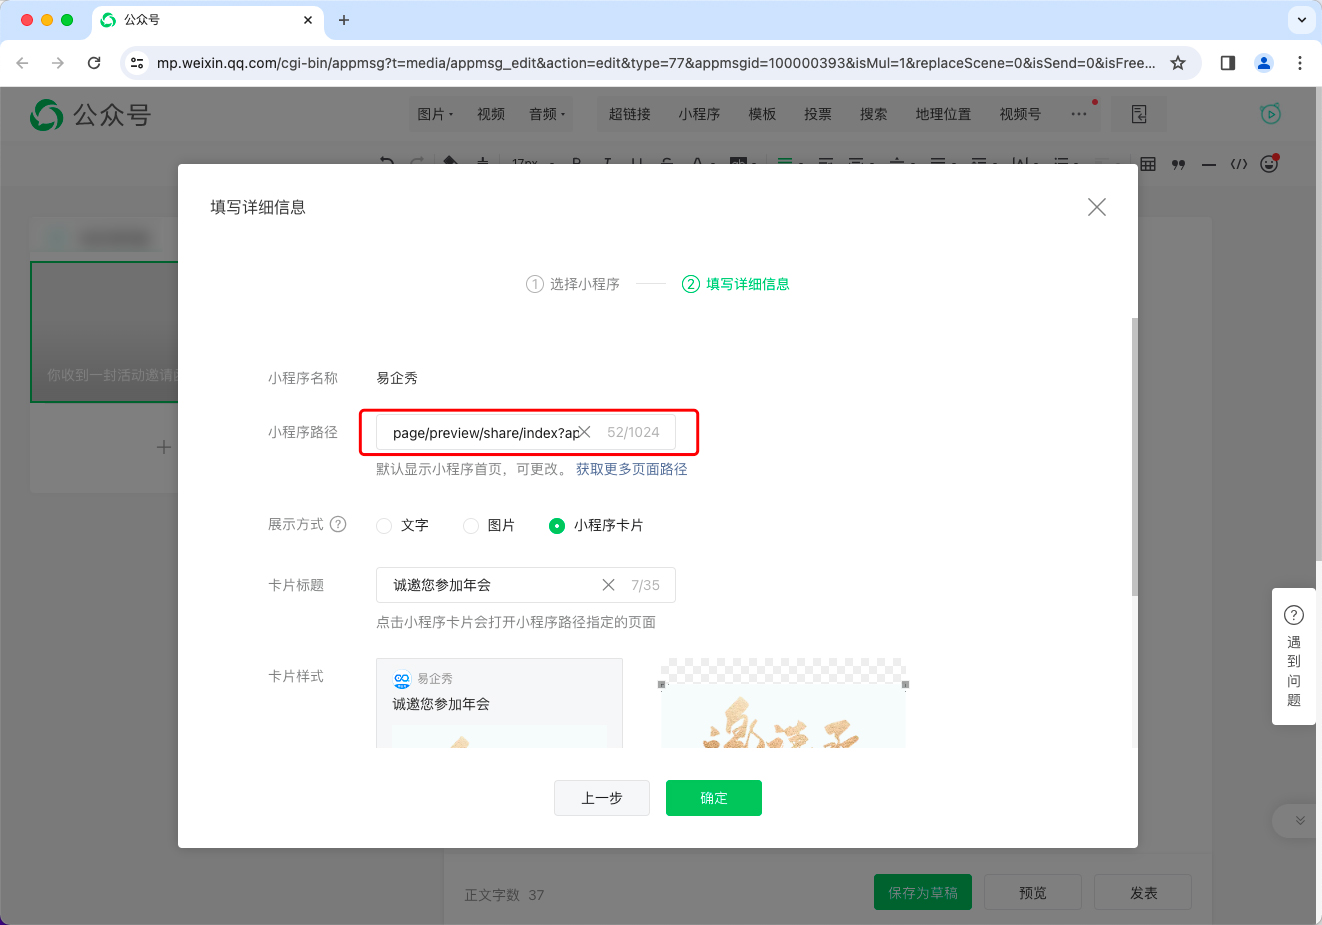Image resolution: width=1322 pixels, height=925 pixels.
Task: Clear the 小程序路径 input text
Action: click(x=586, y=432)
